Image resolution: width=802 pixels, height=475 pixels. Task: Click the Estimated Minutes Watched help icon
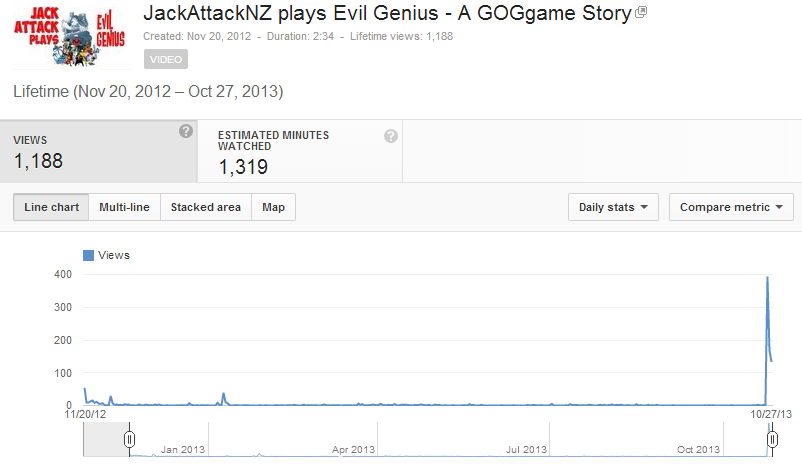[391, 136]
